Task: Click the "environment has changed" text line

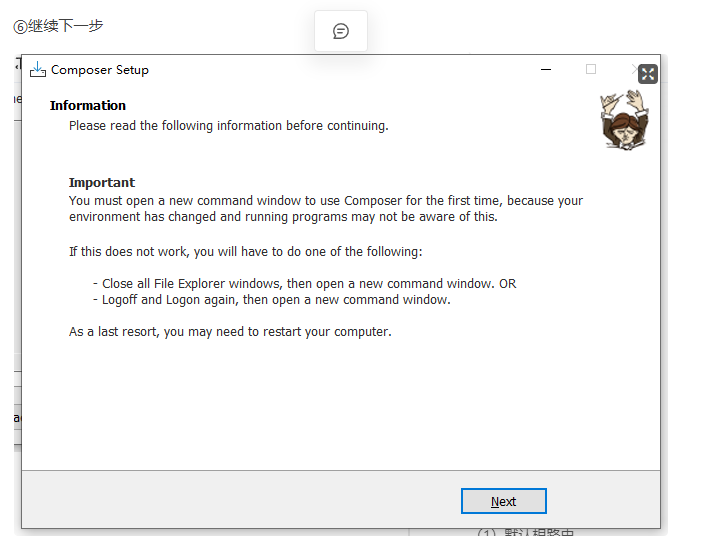Action: 283,216
